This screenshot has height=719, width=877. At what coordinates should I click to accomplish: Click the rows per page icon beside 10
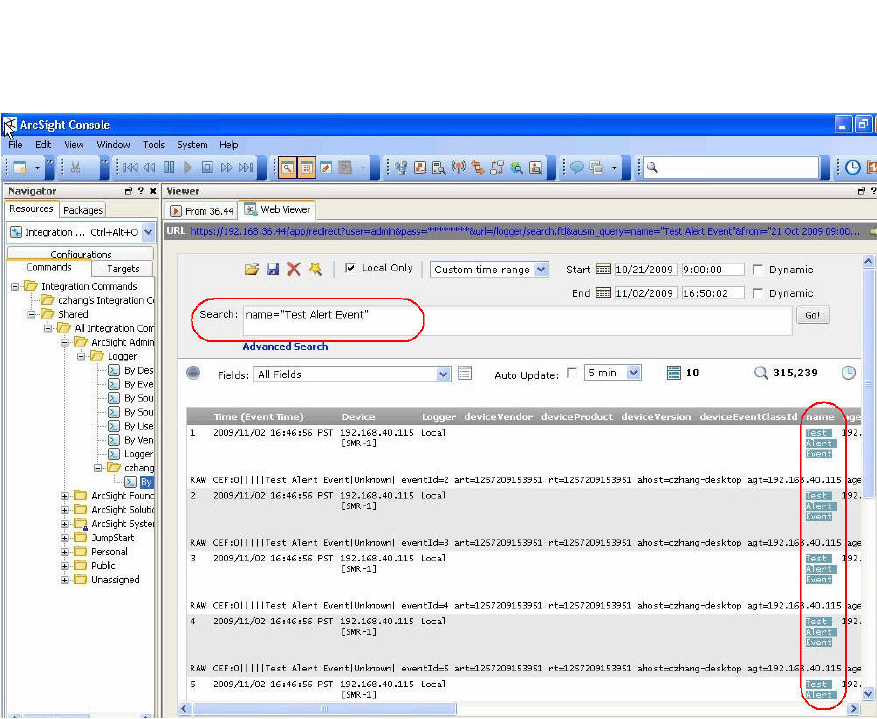[x=673, y=373]
